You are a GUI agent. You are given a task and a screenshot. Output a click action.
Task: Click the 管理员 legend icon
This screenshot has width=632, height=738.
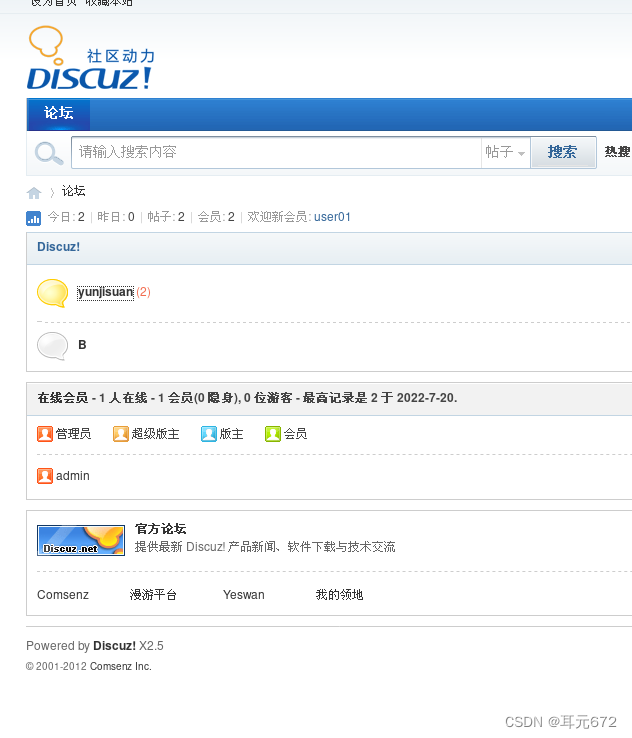pos(45,434)
